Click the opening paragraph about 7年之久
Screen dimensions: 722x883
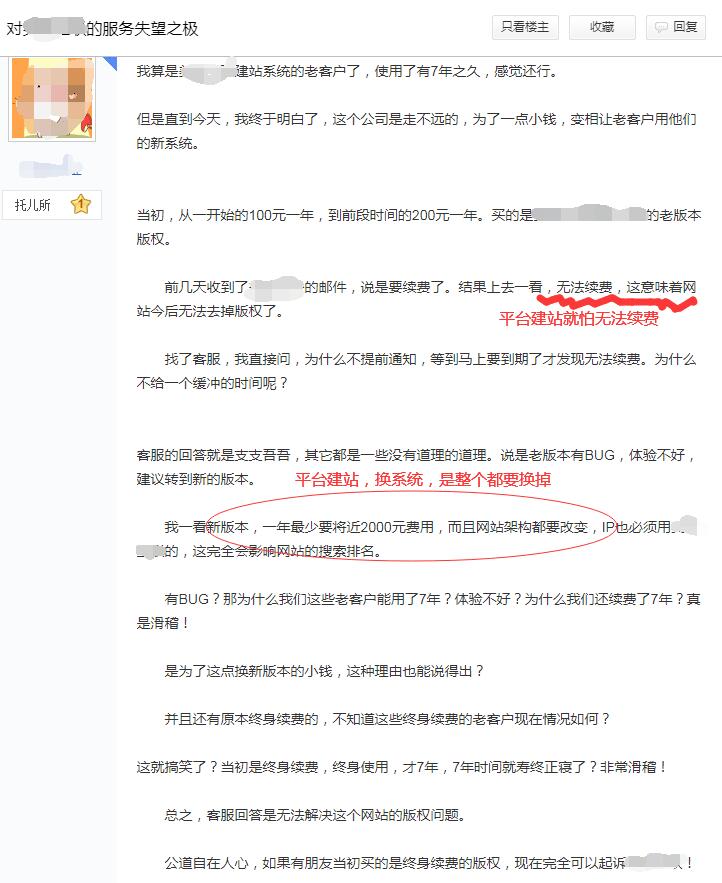click(347, 71)
